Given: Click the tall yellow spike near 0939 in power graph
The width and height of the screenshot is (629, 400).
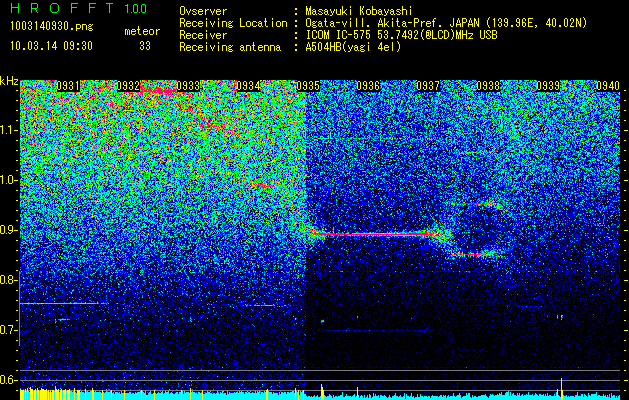Looking at the screenshot, I should 562,388.
